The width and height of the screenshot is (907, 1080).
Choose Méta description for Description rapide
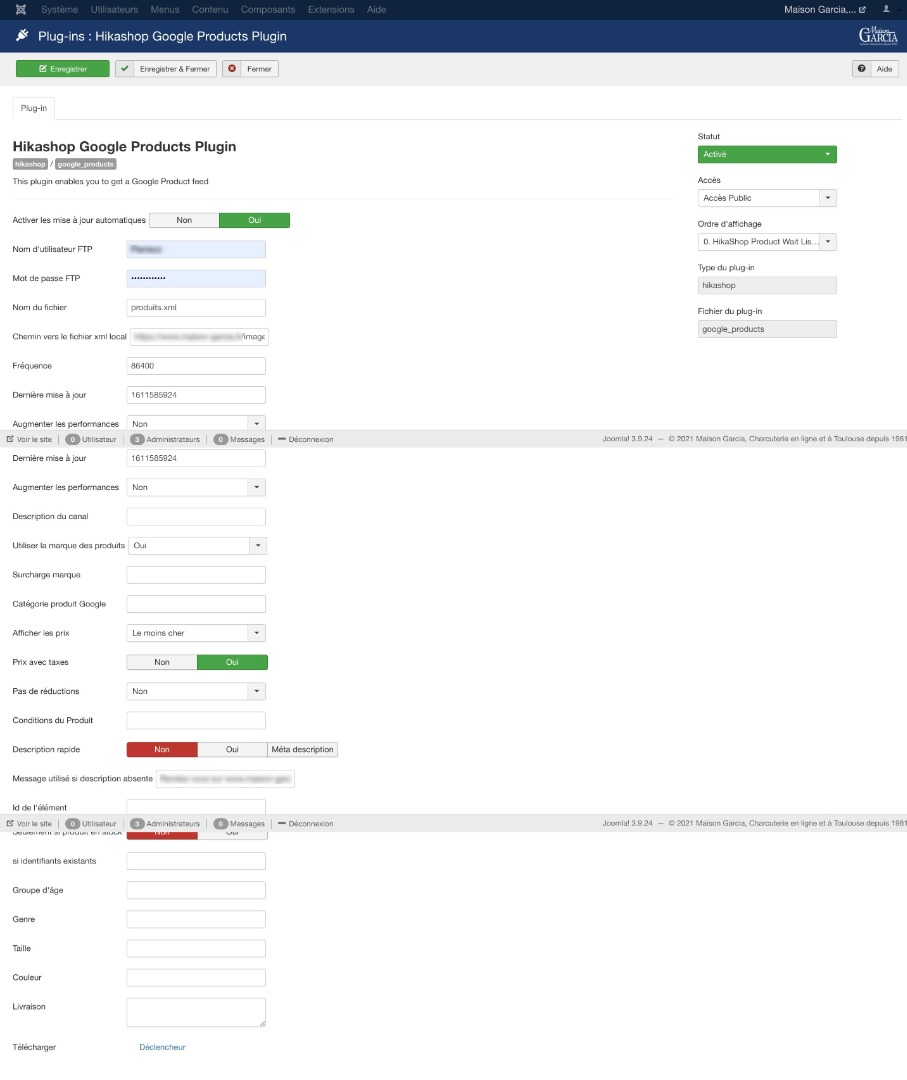(x=302, y=749)
